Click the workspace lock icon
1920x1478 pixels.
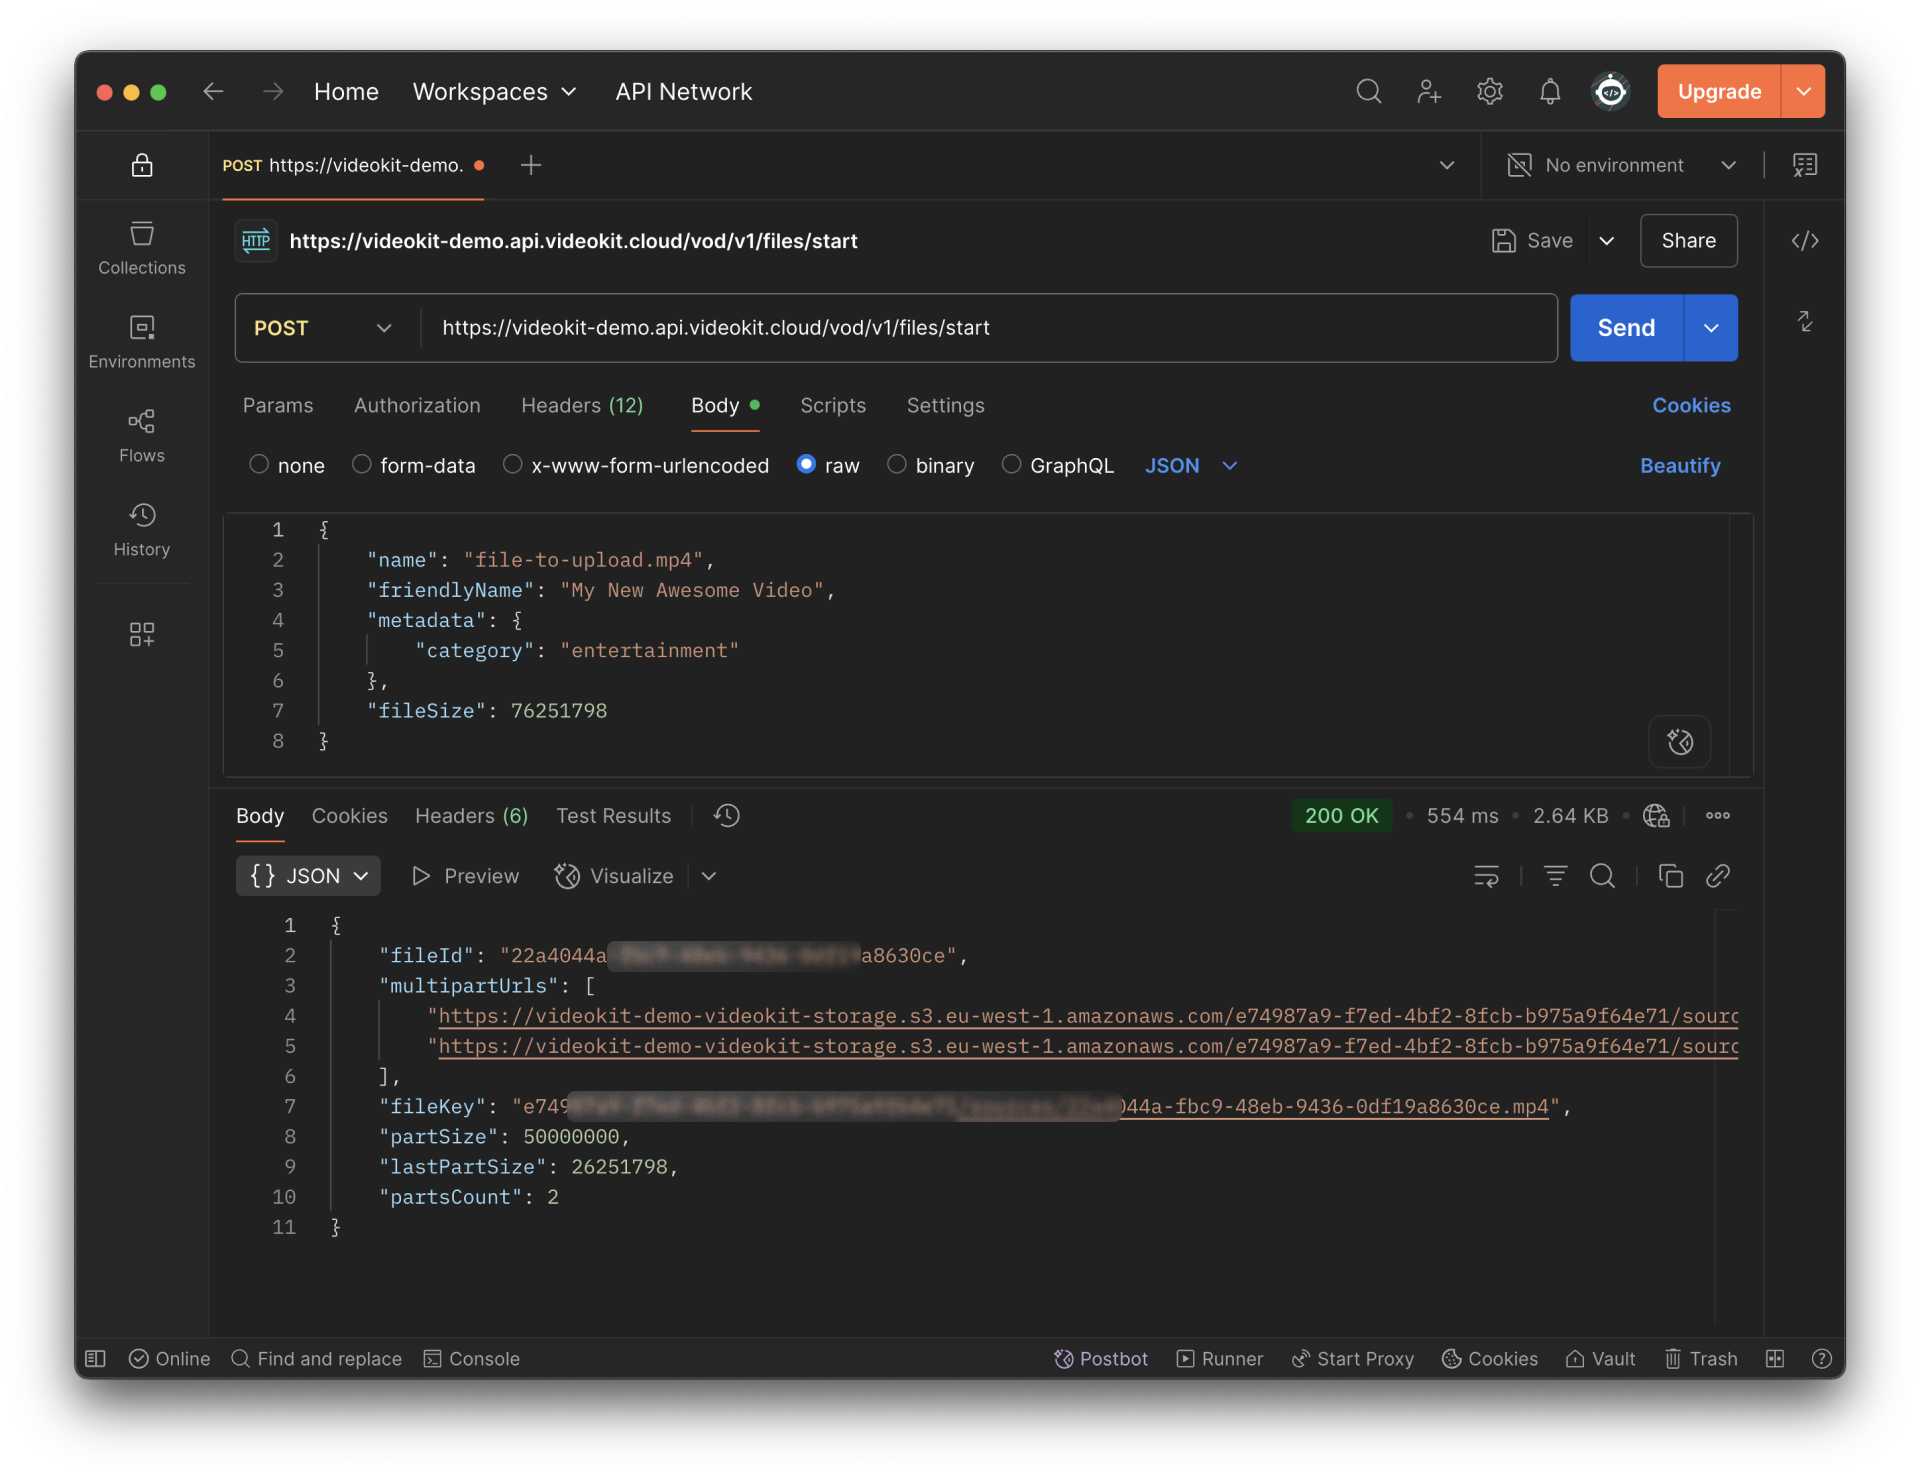click(x=142, y=165)
